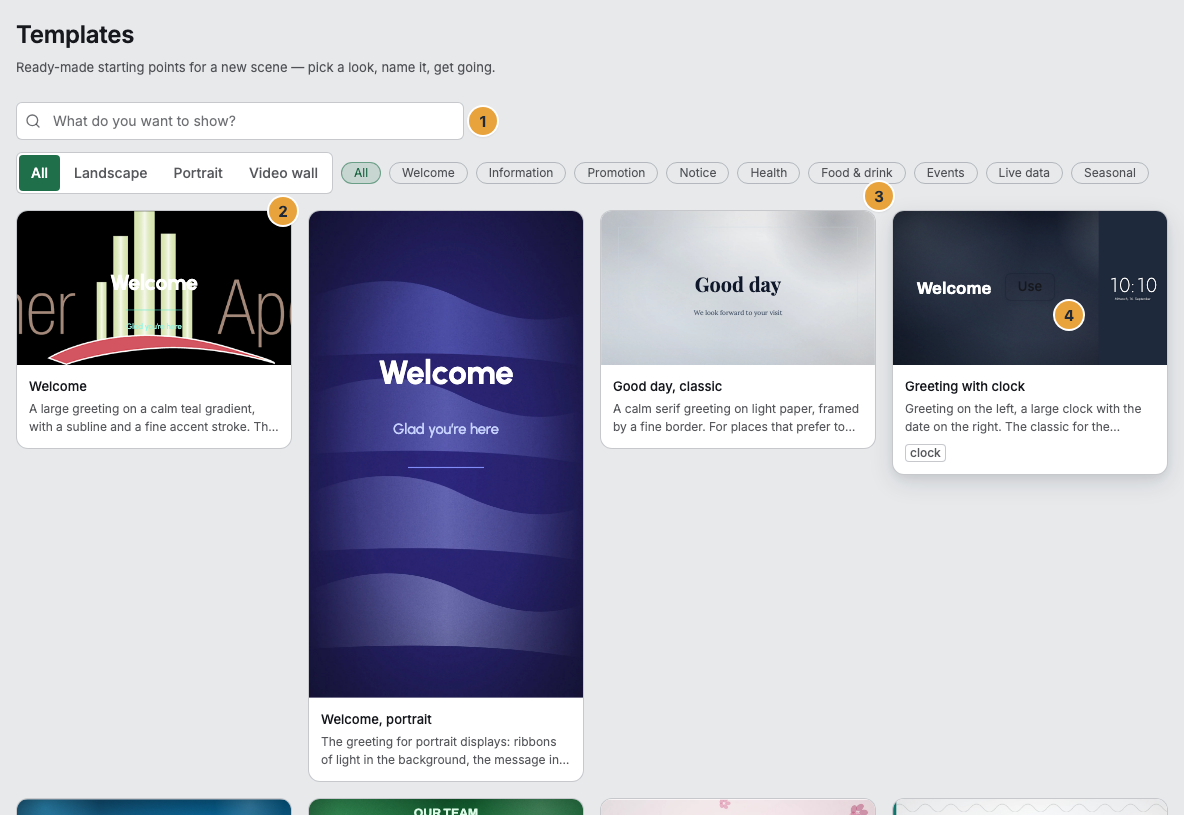Open the Good day, classic template thumbnail
This screenshot has width=1184, height=815.
point(738,288)
